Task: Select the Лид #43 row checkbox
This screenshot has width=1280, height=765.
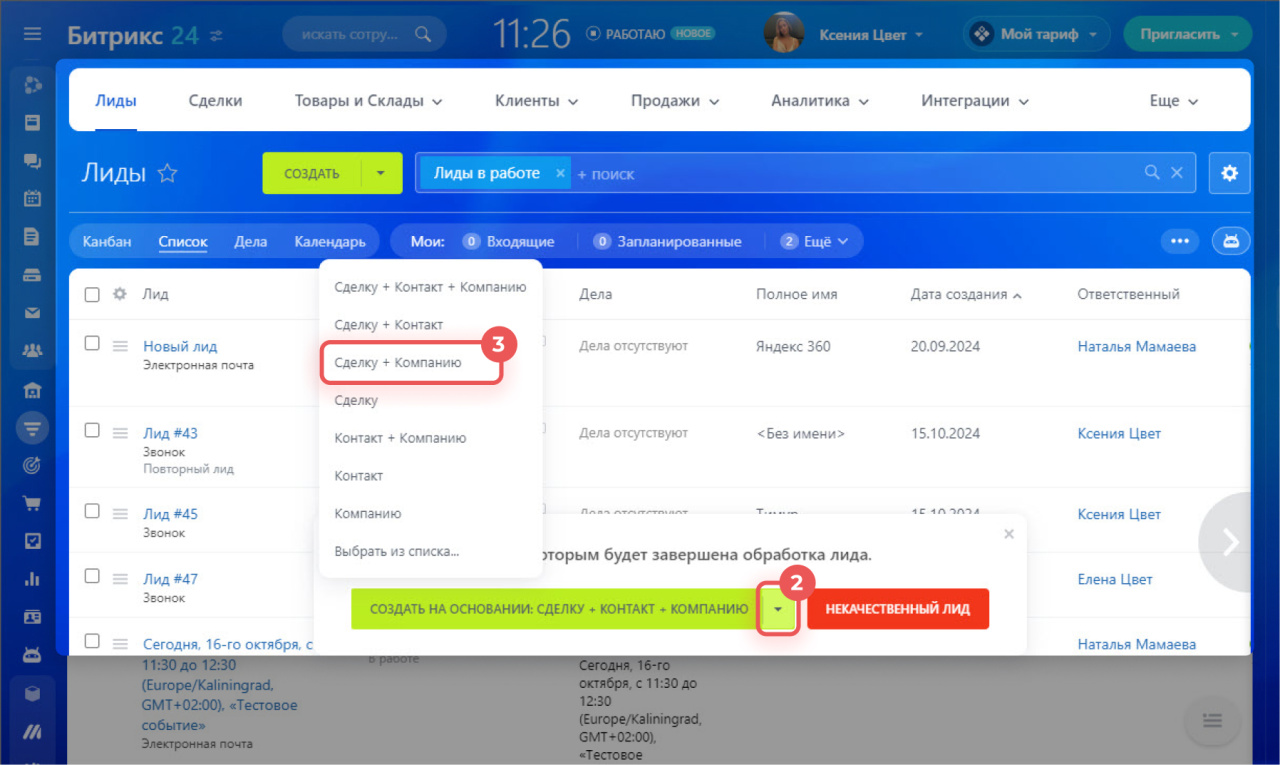Action: tap(92, 430)
